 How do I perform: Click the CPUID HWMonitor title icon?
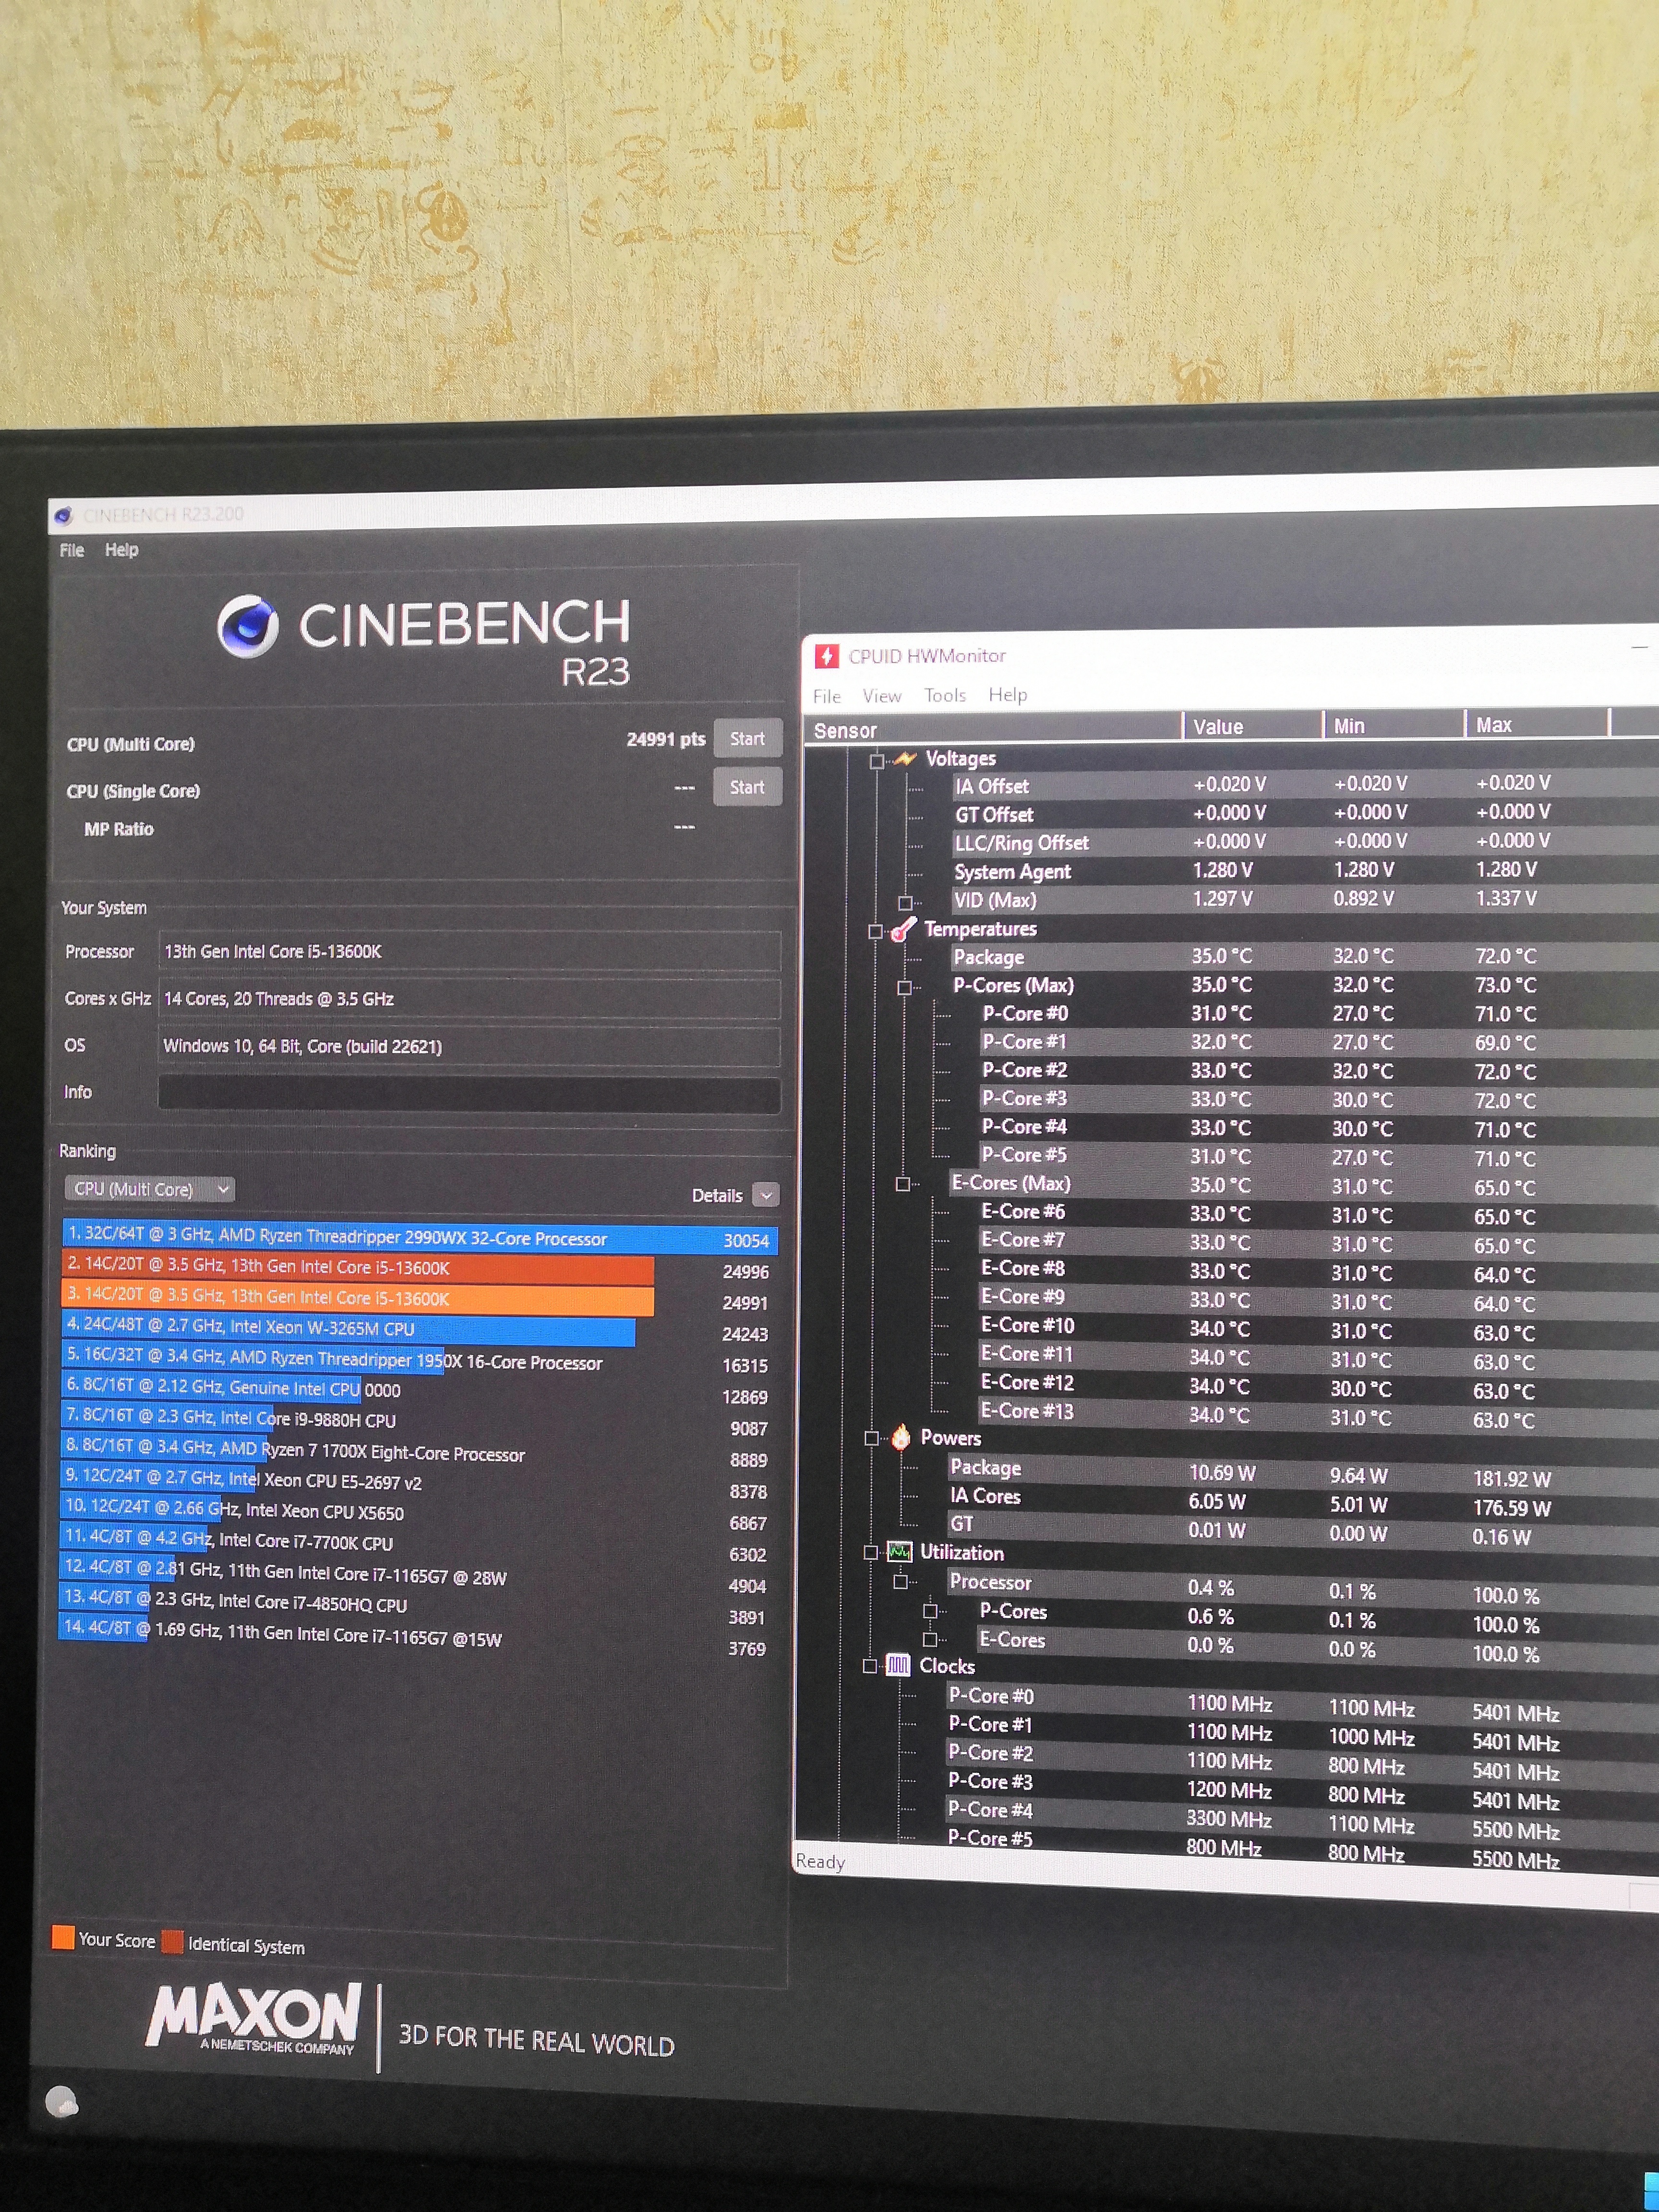point(826,656)
